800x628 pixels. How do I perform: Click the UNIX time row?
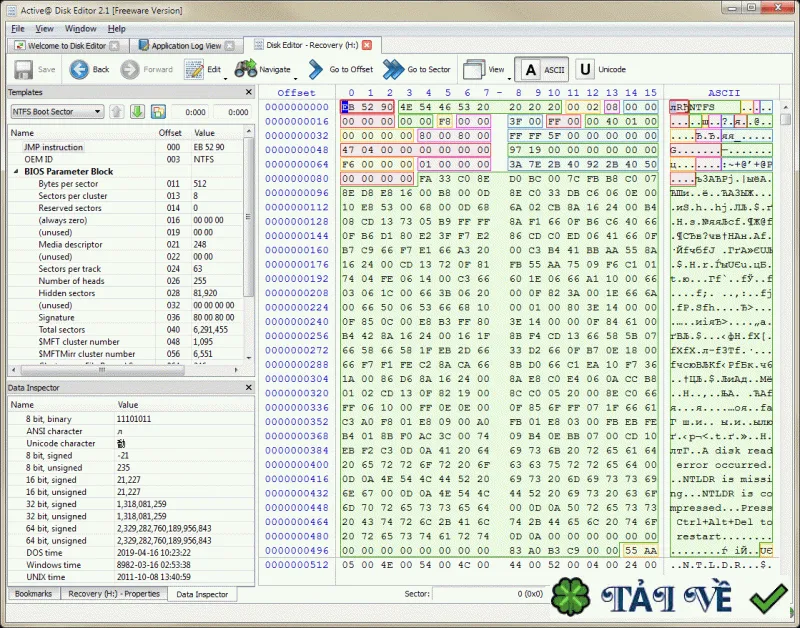tap(131, 577)
